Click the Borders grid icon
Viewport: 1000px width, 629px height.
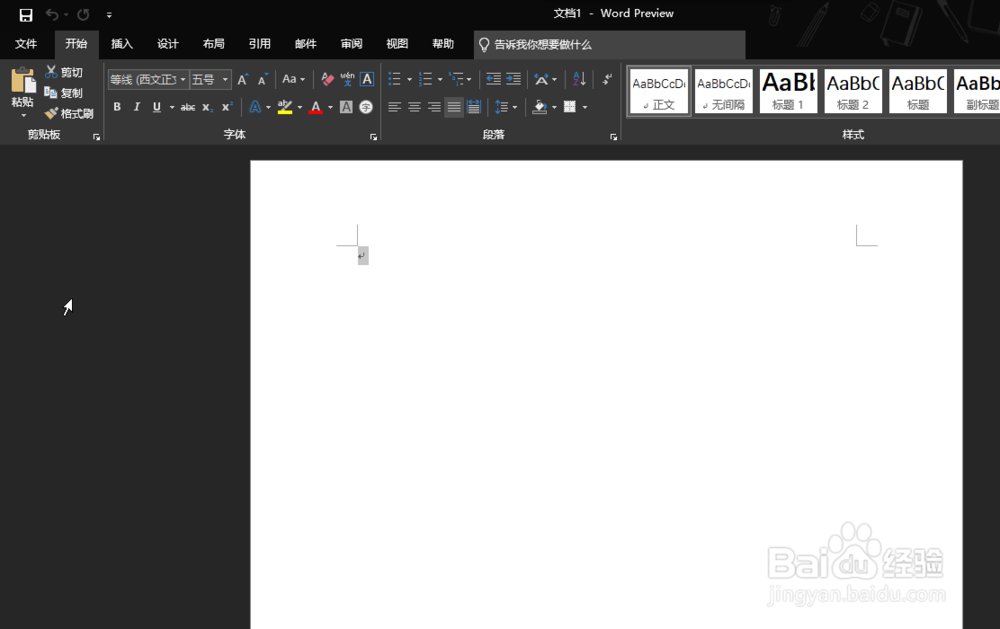point(570,107)
